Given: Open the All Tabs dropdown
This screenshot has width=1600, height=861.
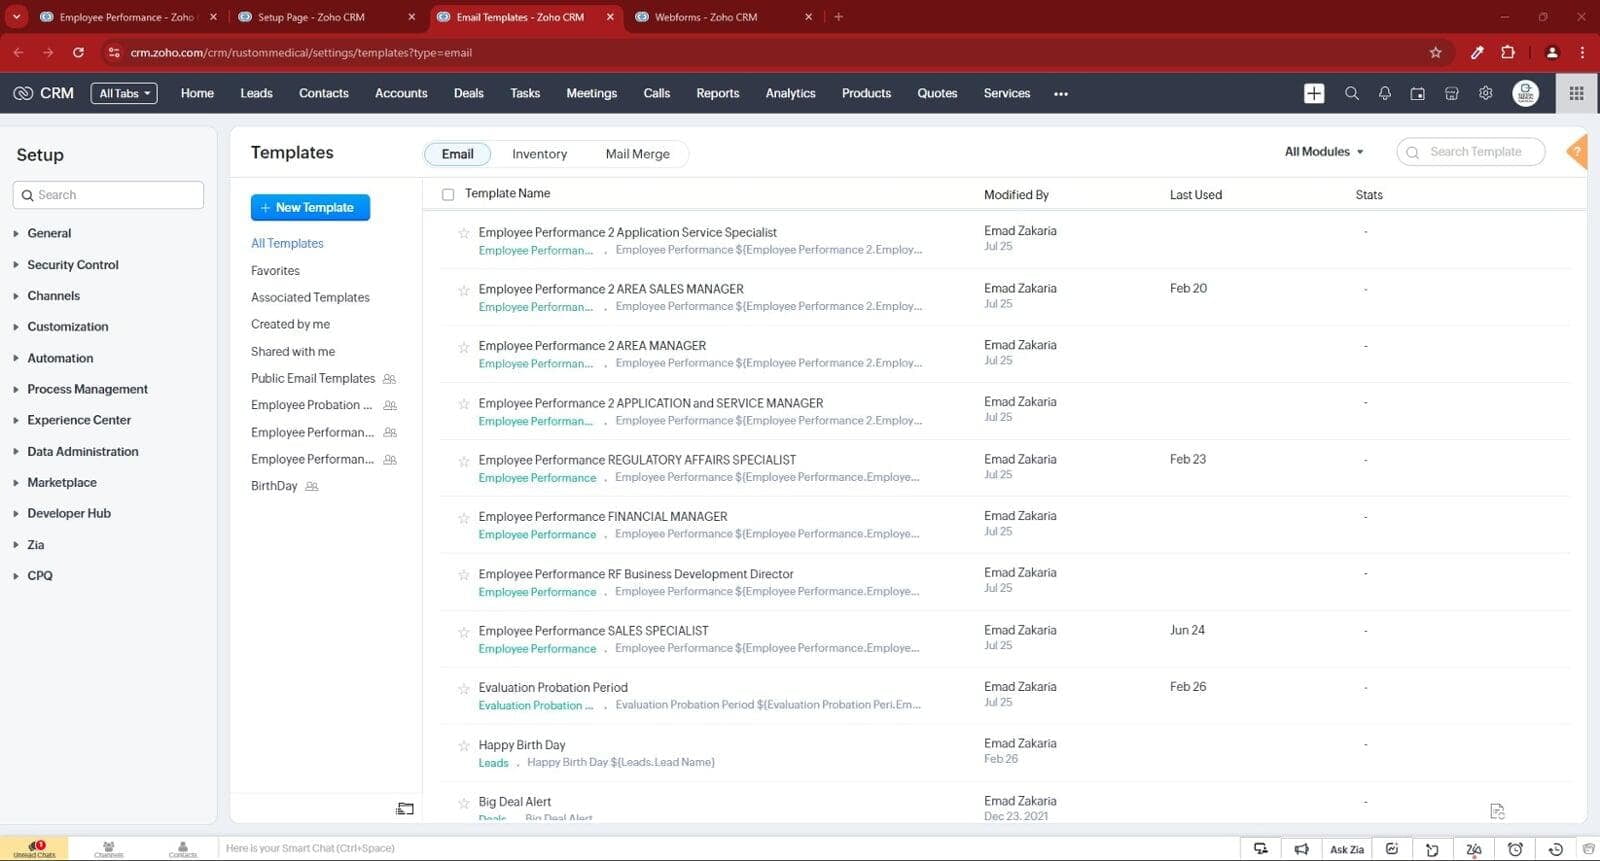Looking at the screenshot, I should (124, 93).
